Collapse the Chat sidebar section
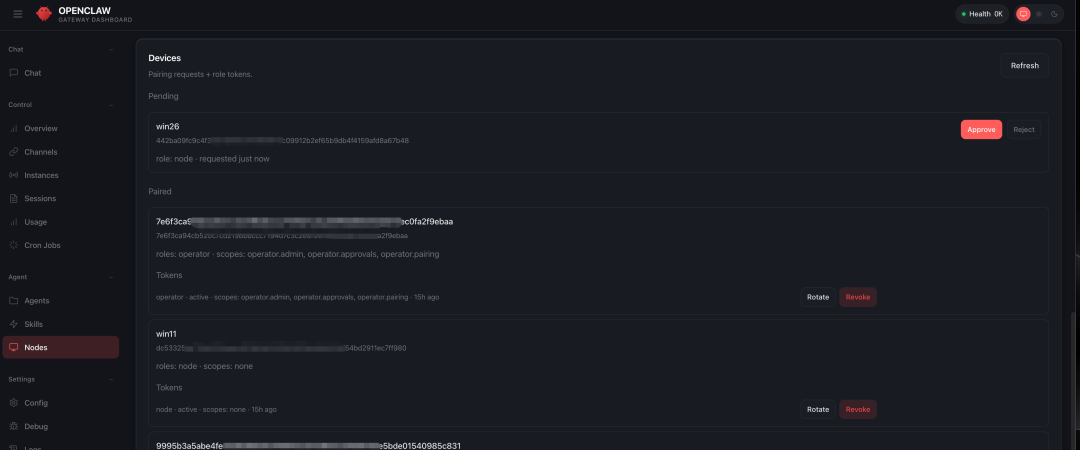1080x450 pixels. pos(112,50)
